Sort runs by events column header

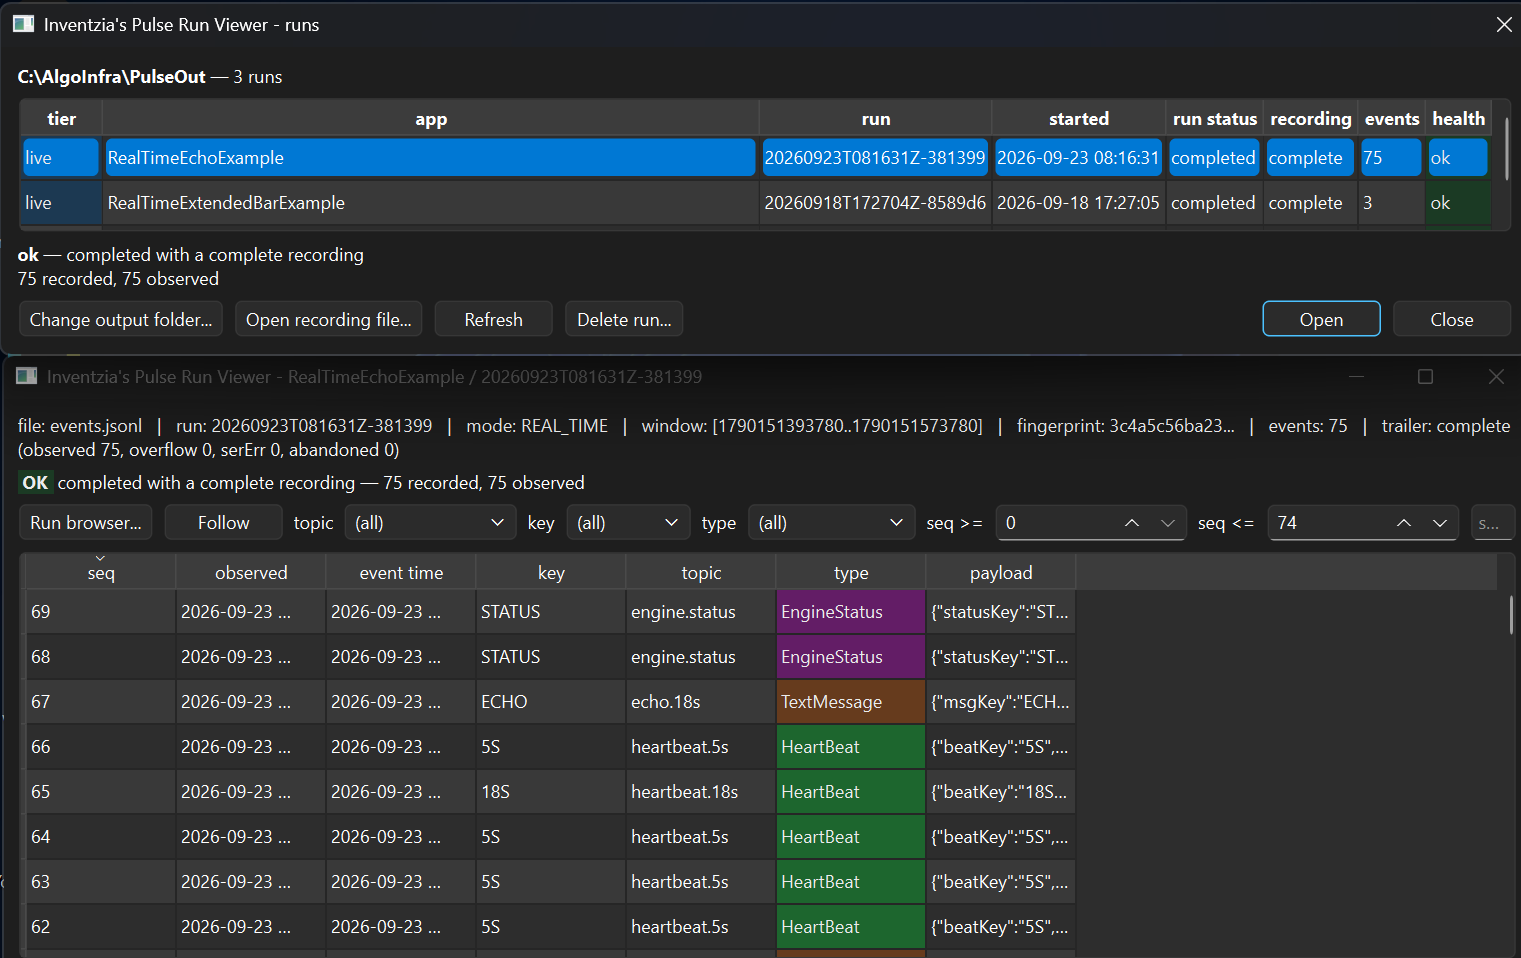[x=1392, y=118]
